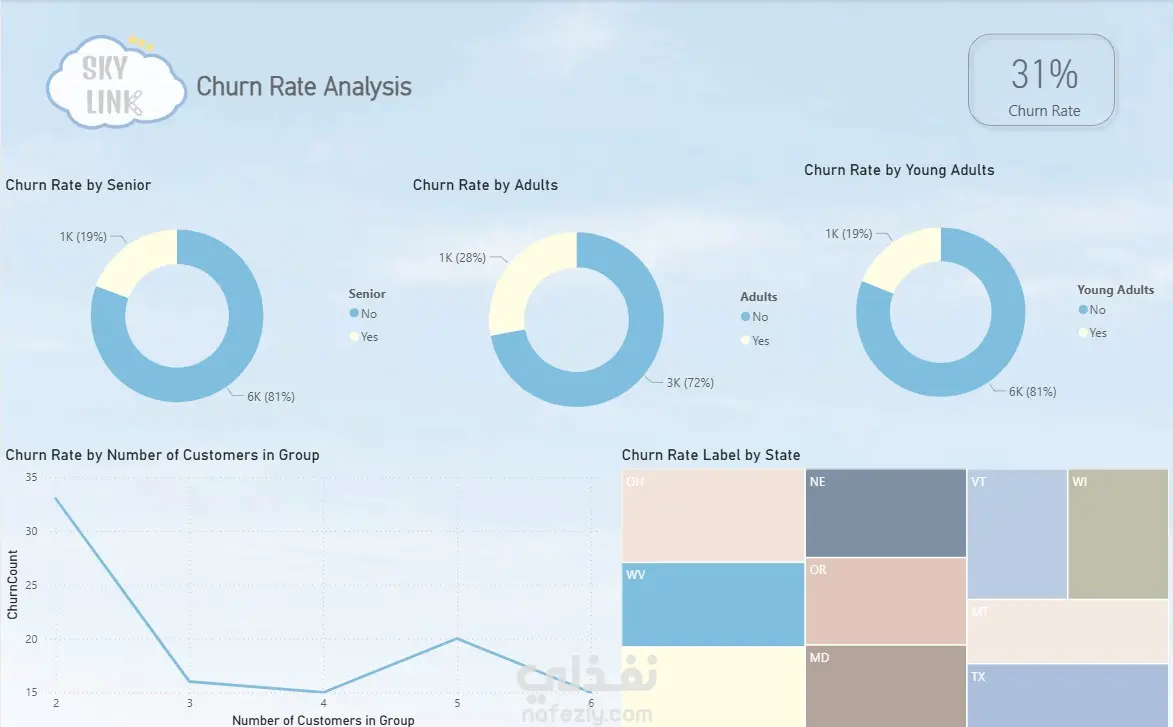Viewport: 1173px width, 727px height.
Task: Click the Sky Link cloud logo
Action: click(116, 82)
